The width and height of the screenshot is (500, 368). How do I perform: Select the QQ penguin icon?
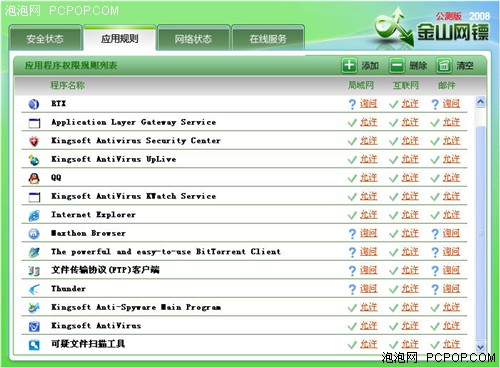(x=34, y=178)
